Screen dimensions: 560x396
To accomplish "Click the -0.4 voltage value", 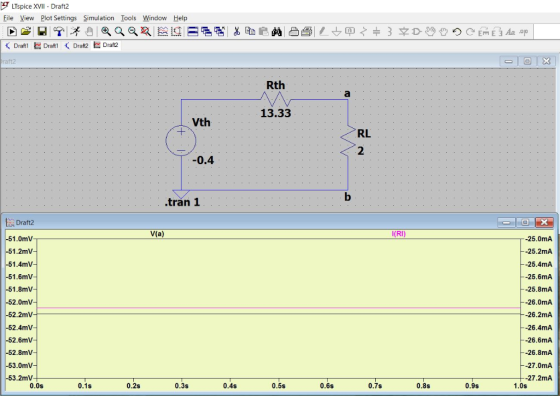I will pyautogui.click(x=203, y=160).
